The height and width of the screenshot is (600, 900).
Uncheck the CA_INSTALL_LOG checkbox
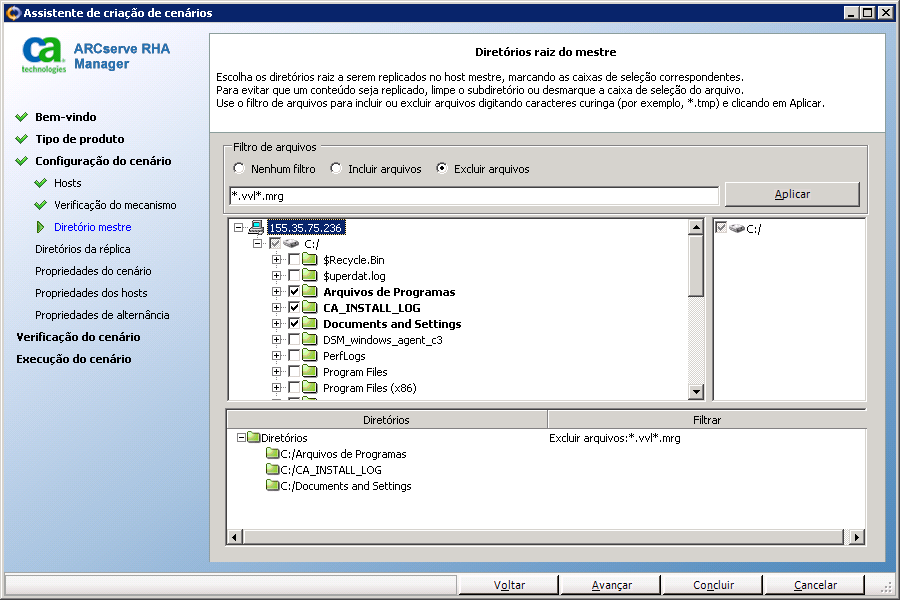tap(294, 308)
